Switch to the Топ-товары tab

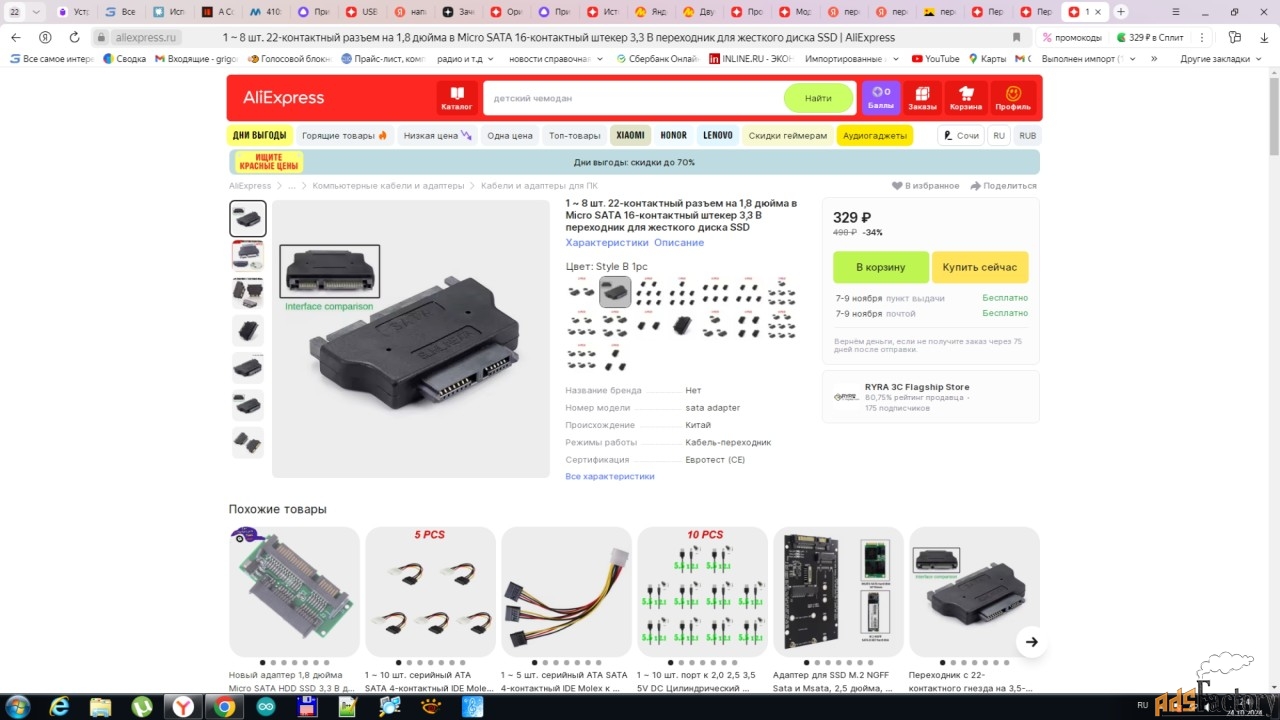(x=575, y=136)
